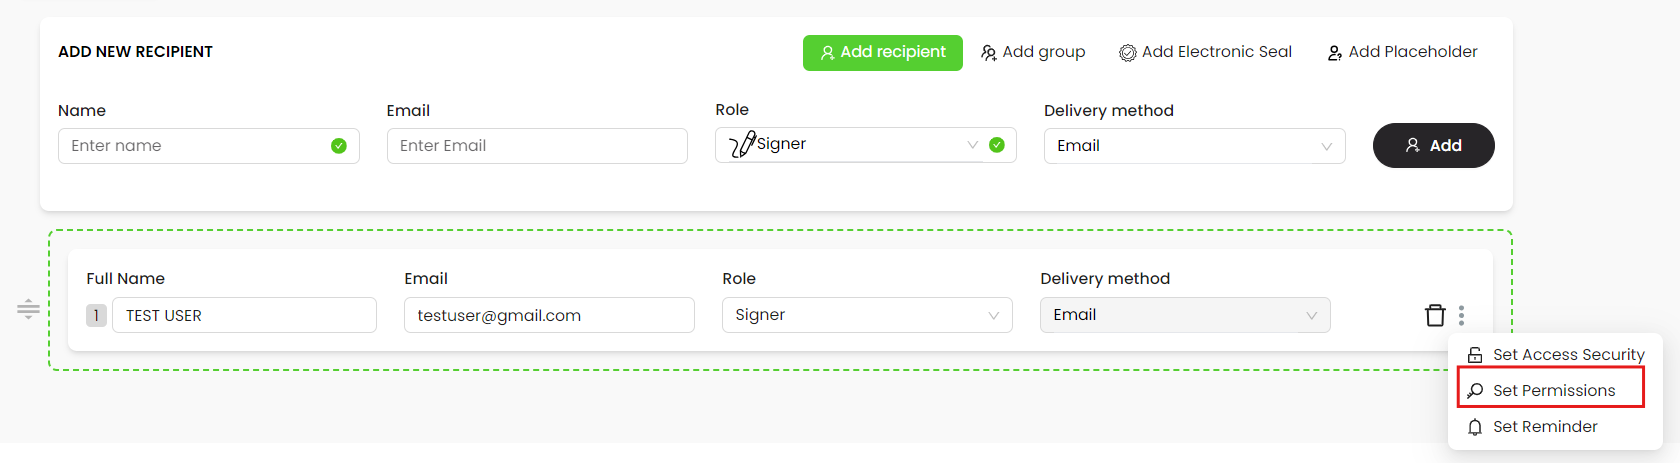The height and width of the screenshot is (463, 1680).
Task: Click the lock icon beside Set Access Security
Action: click(1475, 355)
